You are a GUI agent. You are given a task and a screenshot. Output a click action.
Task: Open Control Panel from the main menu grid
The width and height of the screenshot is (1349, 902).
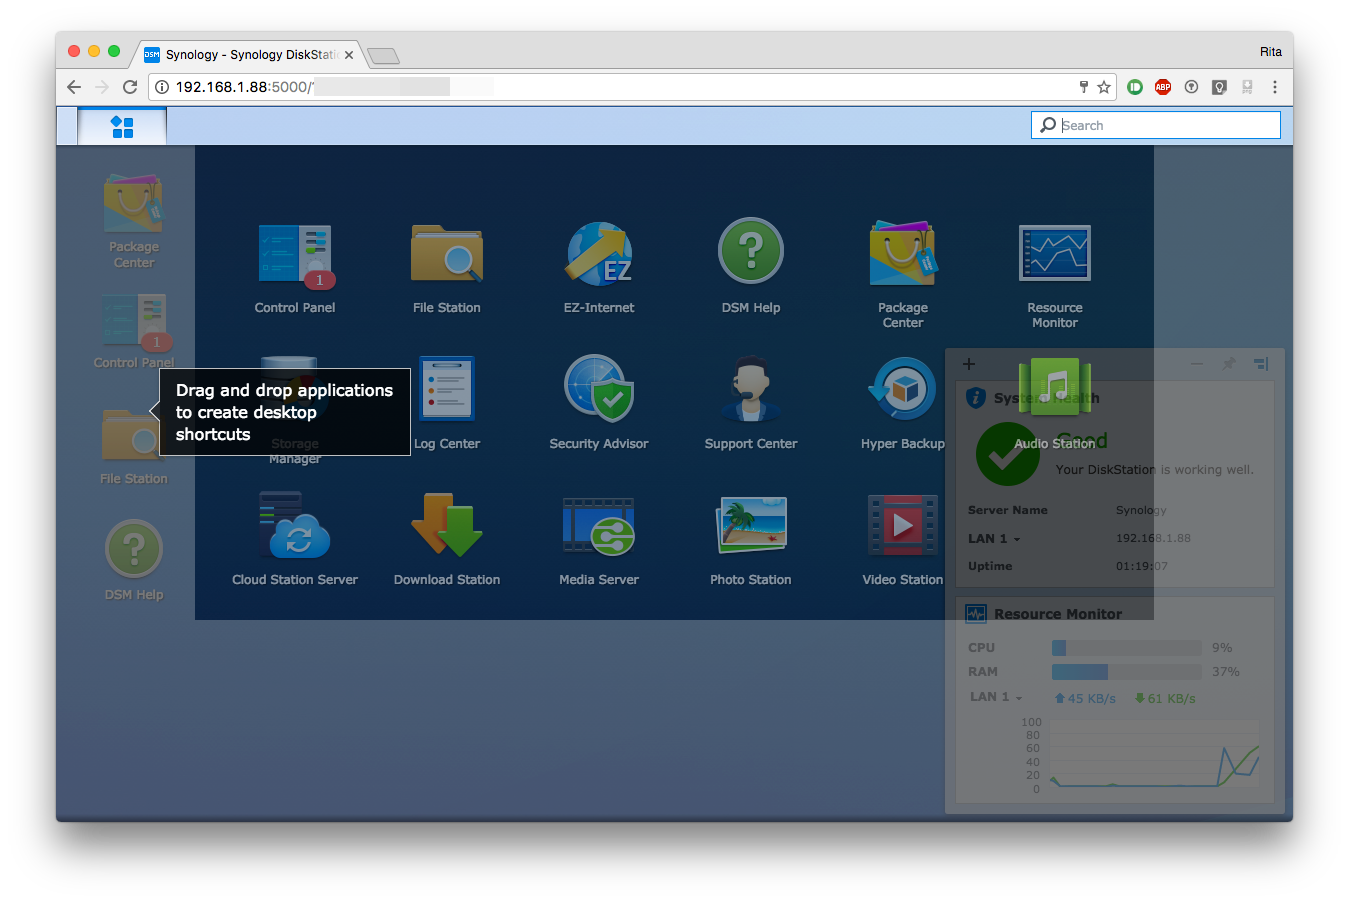(x=295, y=254)
